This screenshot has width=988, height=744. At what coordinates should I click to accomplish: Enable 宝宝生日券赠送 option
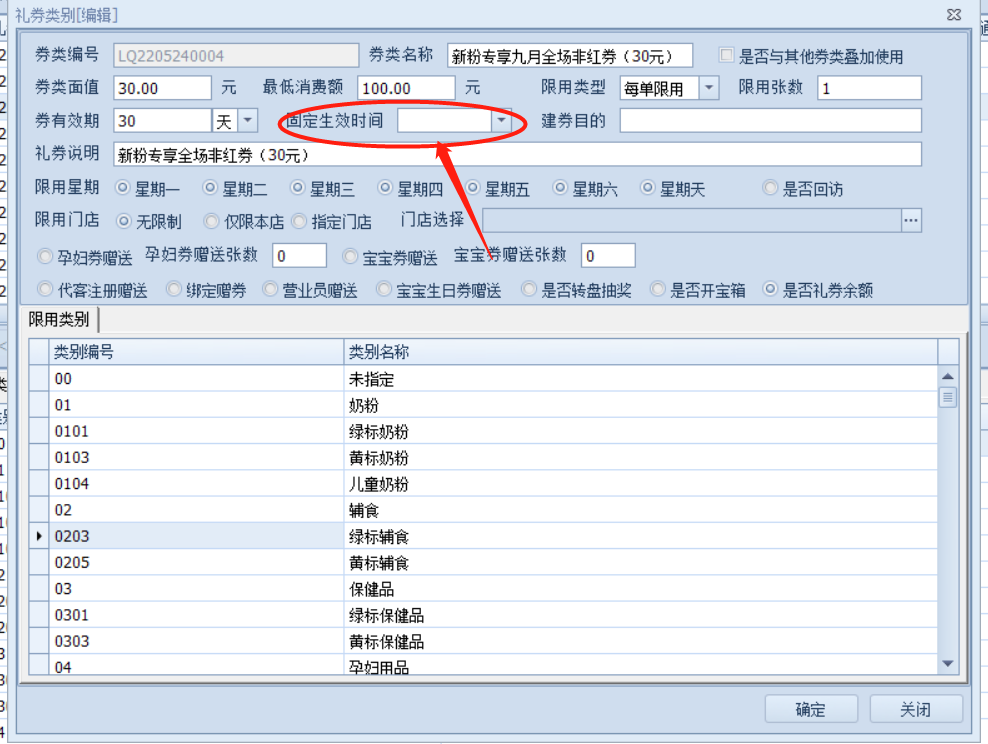pyautogui.click(x=384, y=289)
